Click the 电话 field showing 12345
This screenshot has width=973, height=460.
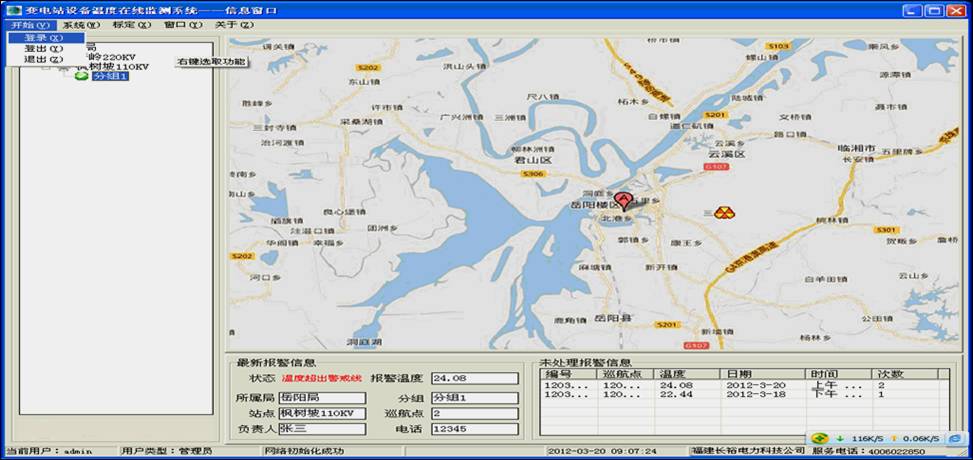(x=474, y=429)
